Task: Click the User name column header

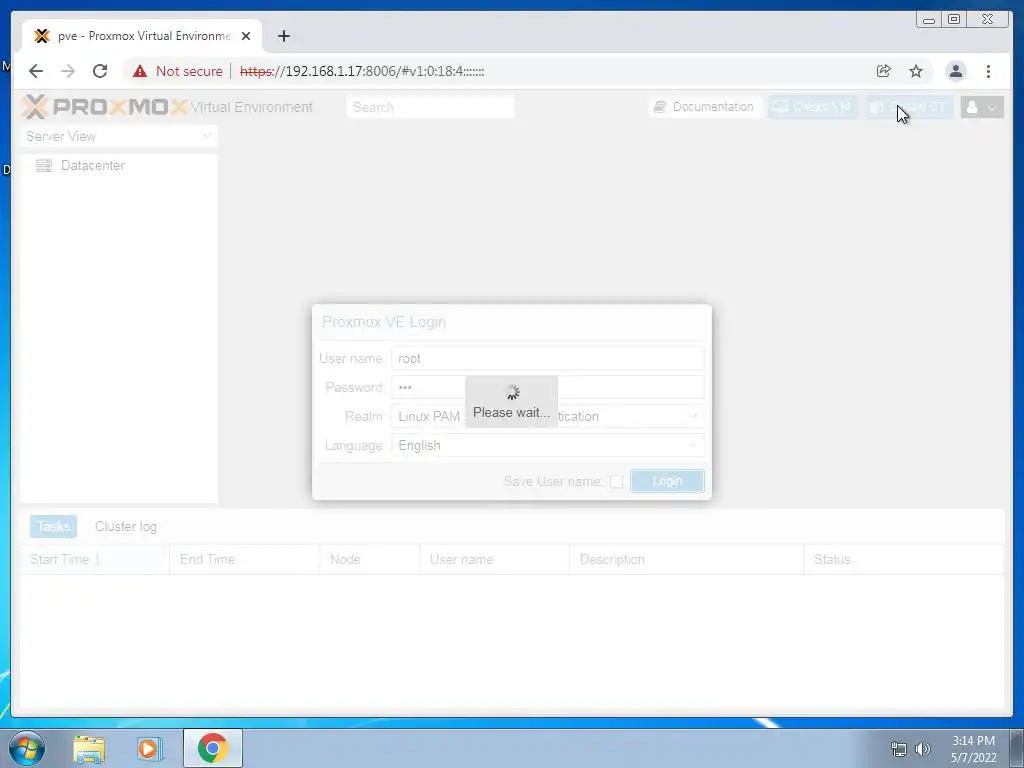Action: [x=494, y=560]
